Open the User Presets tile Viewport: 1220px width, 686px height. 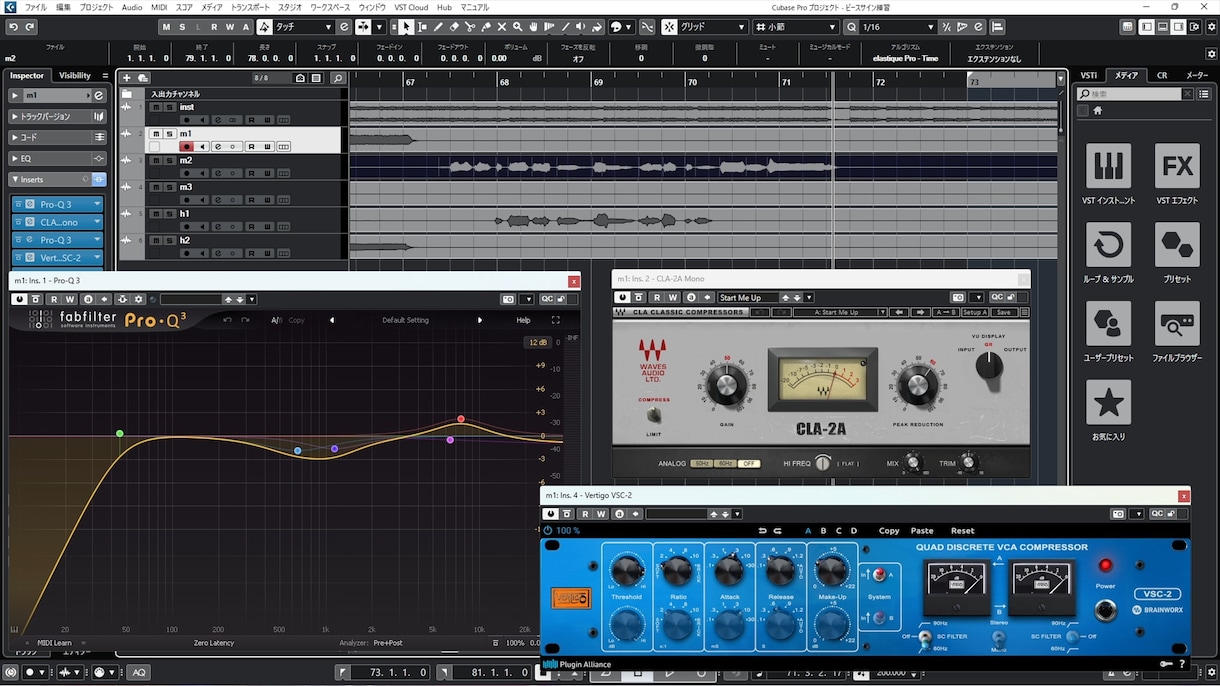coord(1108,324)
